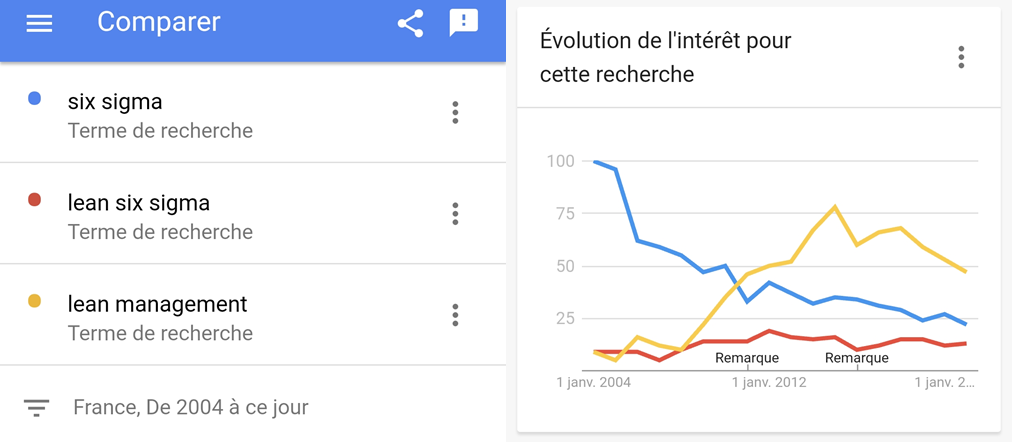
Task: Click the second Remarque note on chart
Action: [856, 358]
